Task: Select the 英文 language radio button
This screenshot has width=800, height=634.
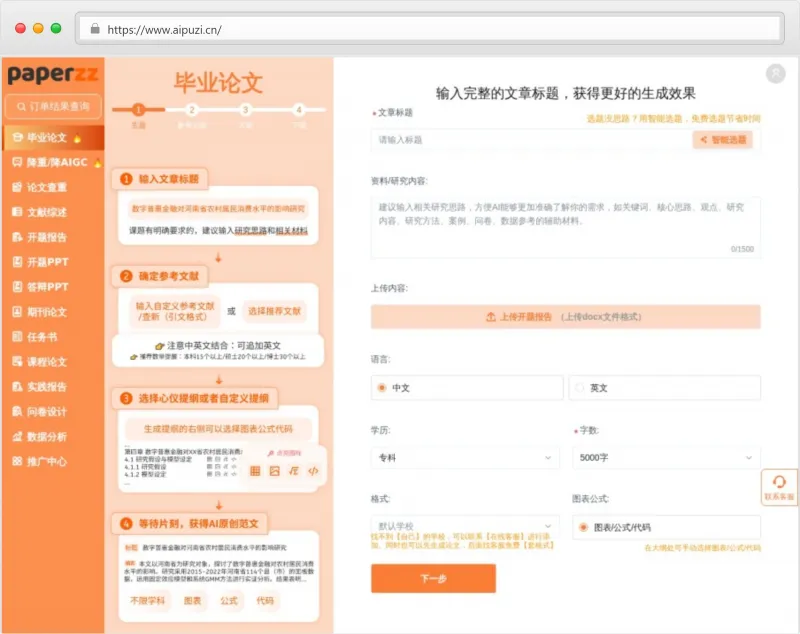Action: pos(581,387)
